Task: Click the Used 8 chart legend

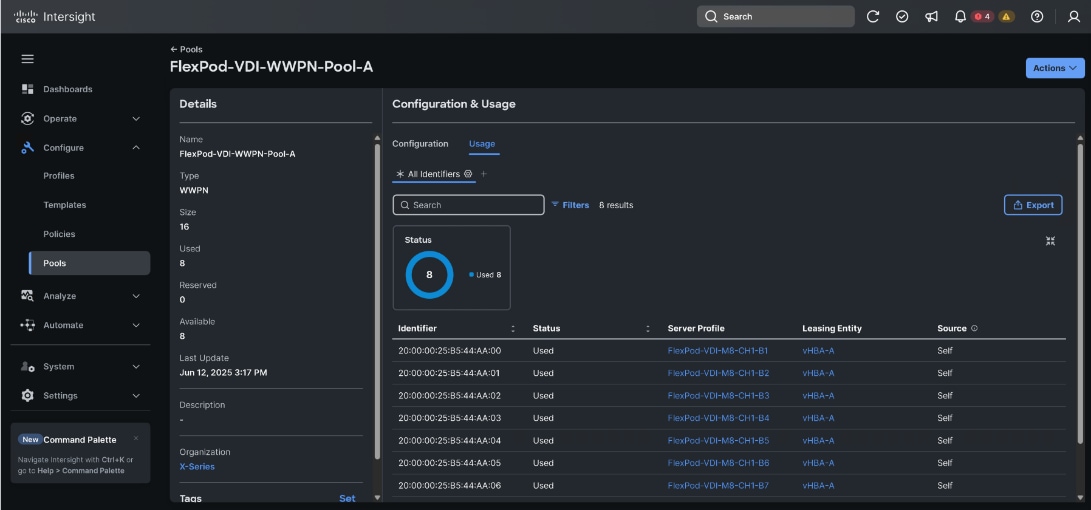Action: pos(485,275)
